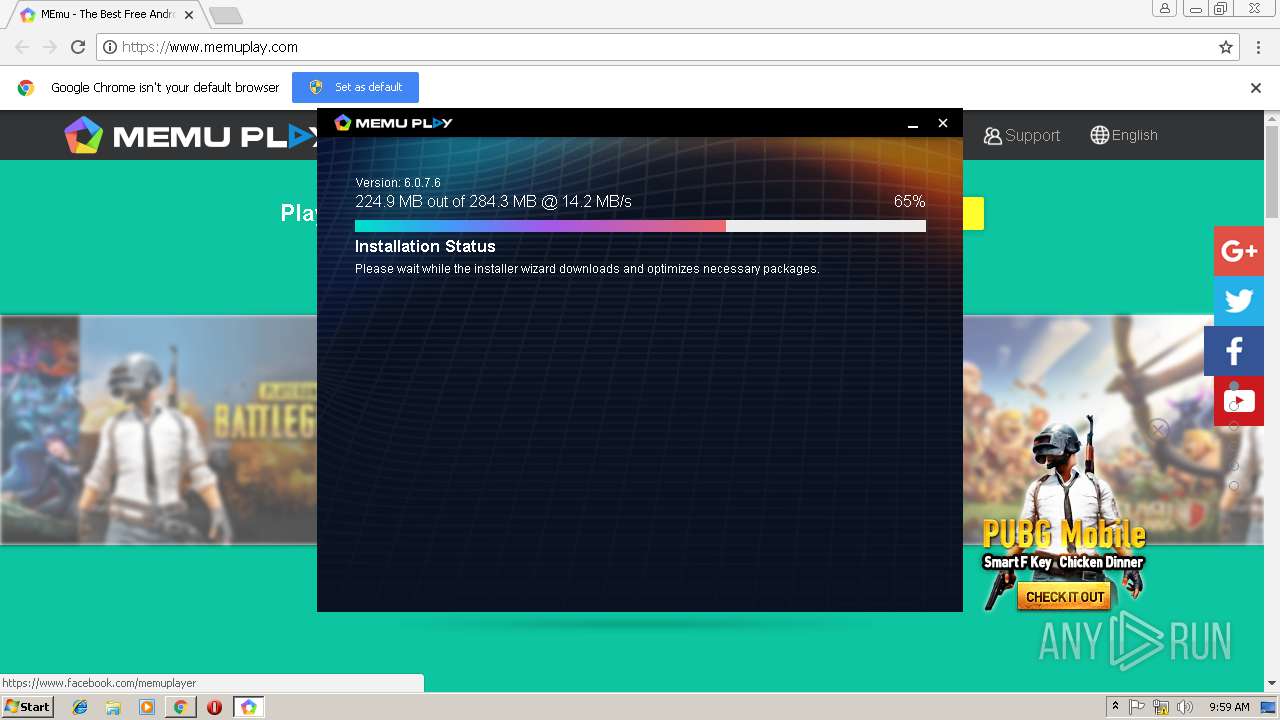Open a new Chrome tab
The image size is (1280, 720).
pyautogui.click(x=226, y=15)
